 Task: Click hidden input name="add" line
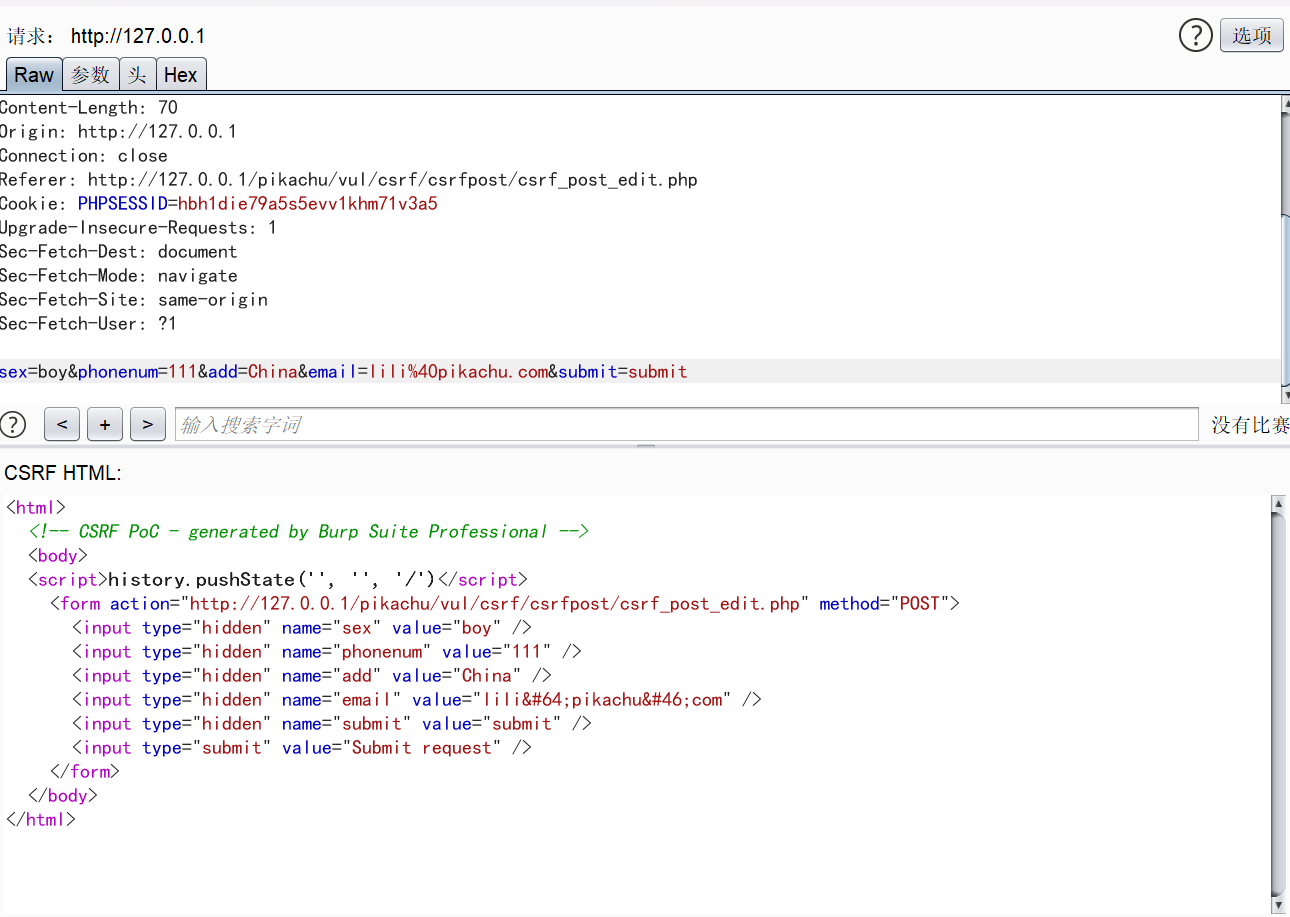click(311, 676)
